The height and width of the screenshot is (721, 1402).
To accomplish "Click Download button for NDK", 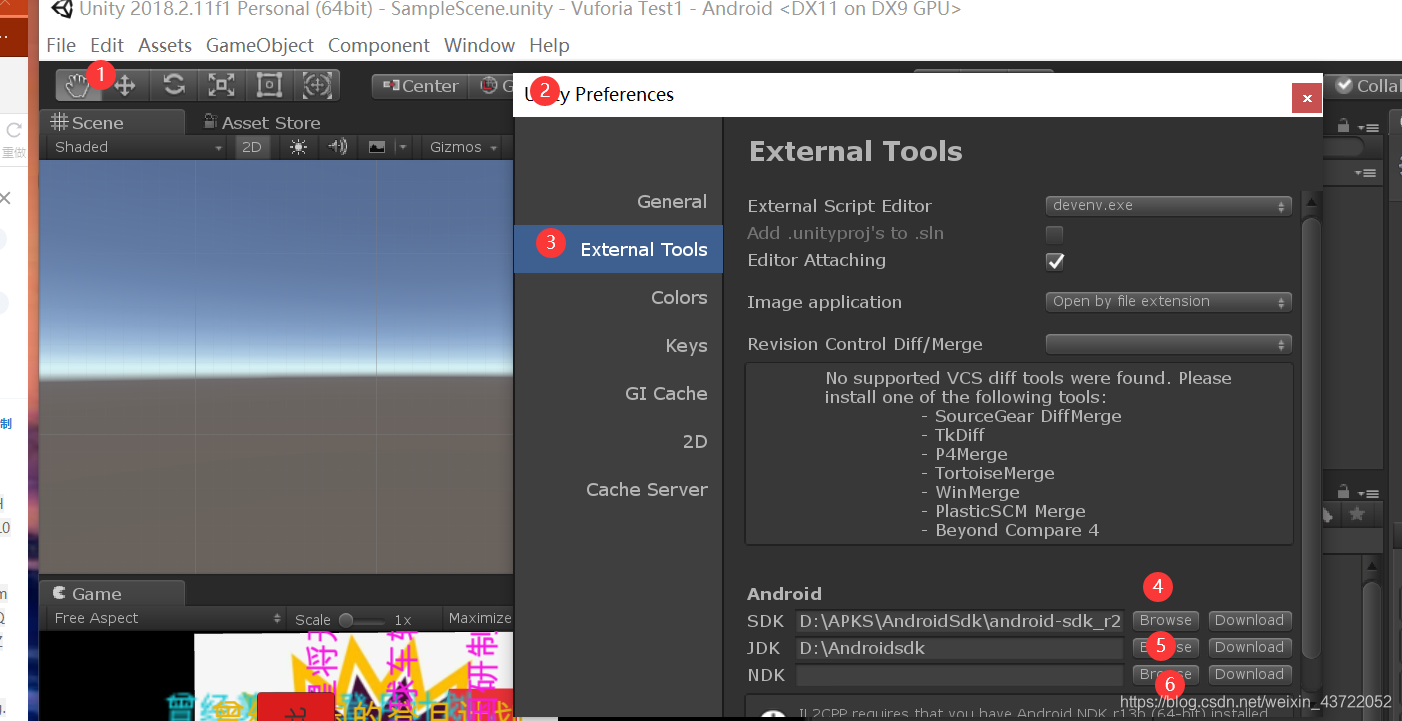I will [x=1250, y=674].
